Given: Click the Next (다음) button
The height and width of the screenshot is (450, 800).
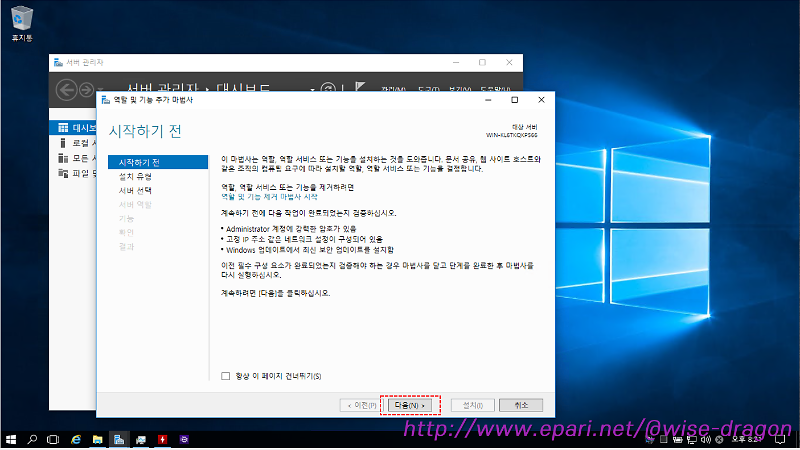Looking at the screenshot, I should pyautogui.click(x=410, y=405).
